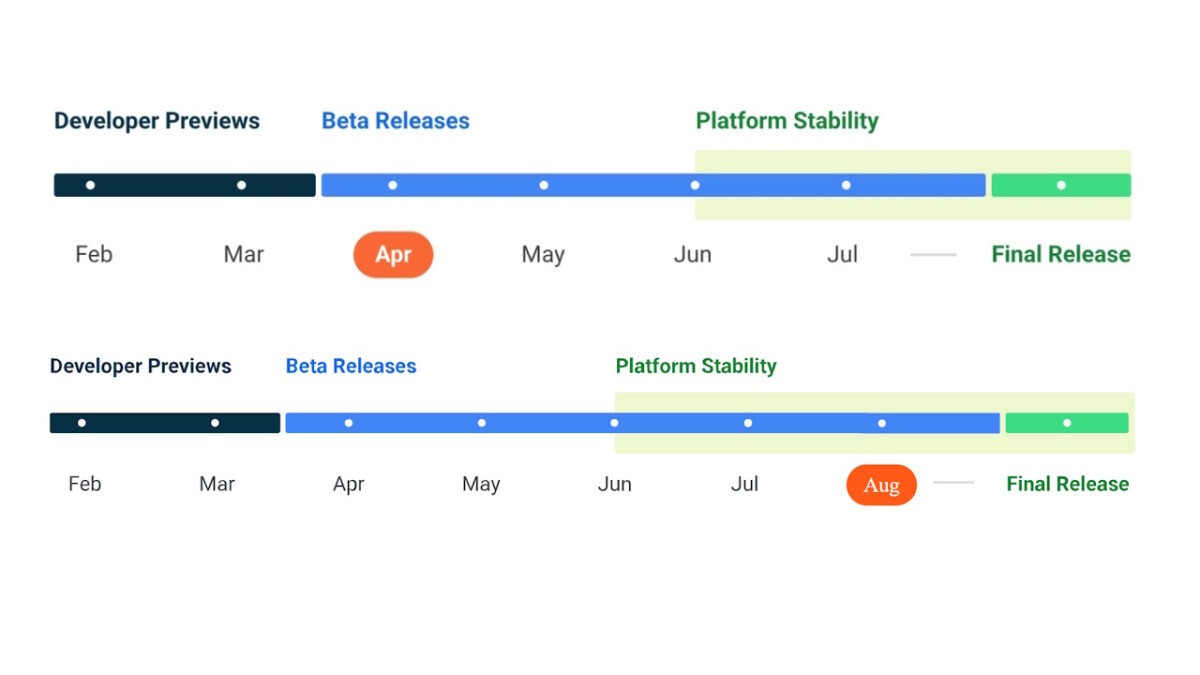
Task: Click the Aug dot on the bottom timeline
Action: (881, 423)
